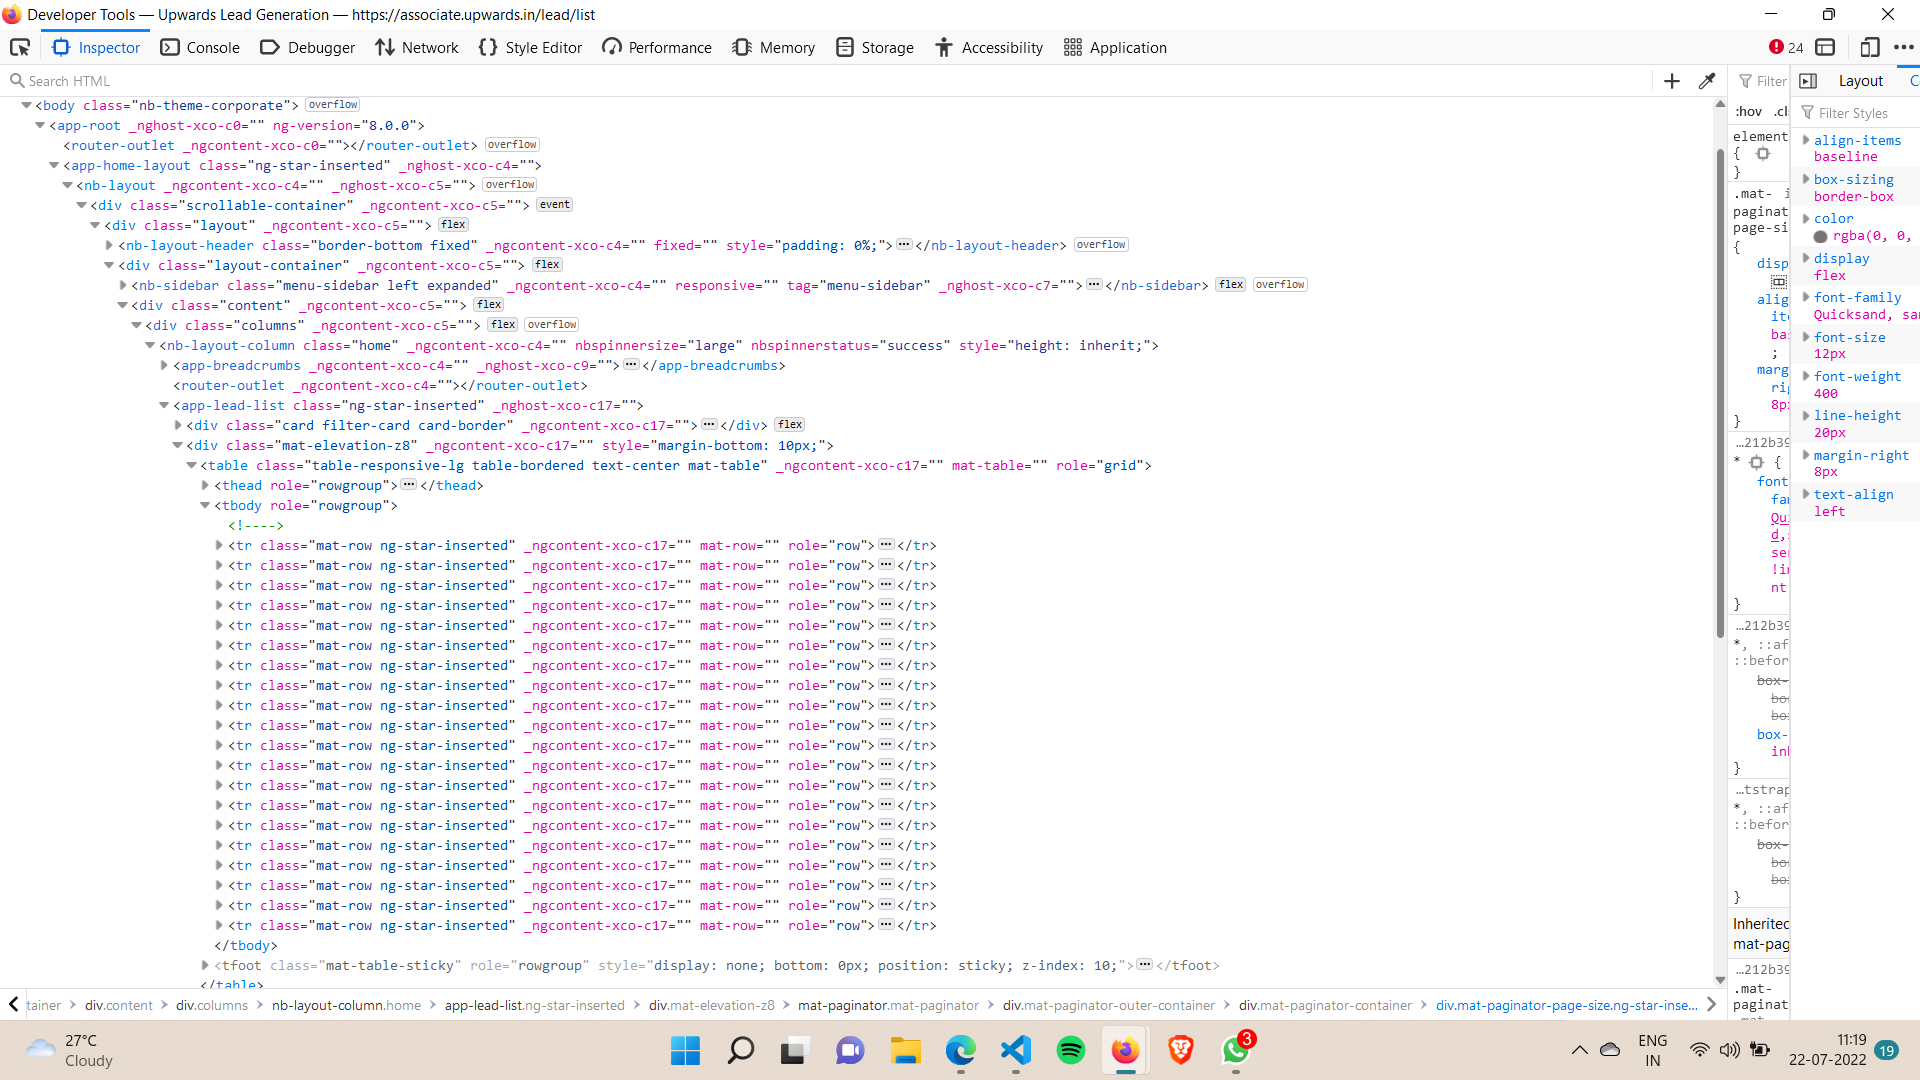This screenshot has height=1080, width=1920.
Task: Open Microsoft Edge from taskbar
Action: 960,1051
